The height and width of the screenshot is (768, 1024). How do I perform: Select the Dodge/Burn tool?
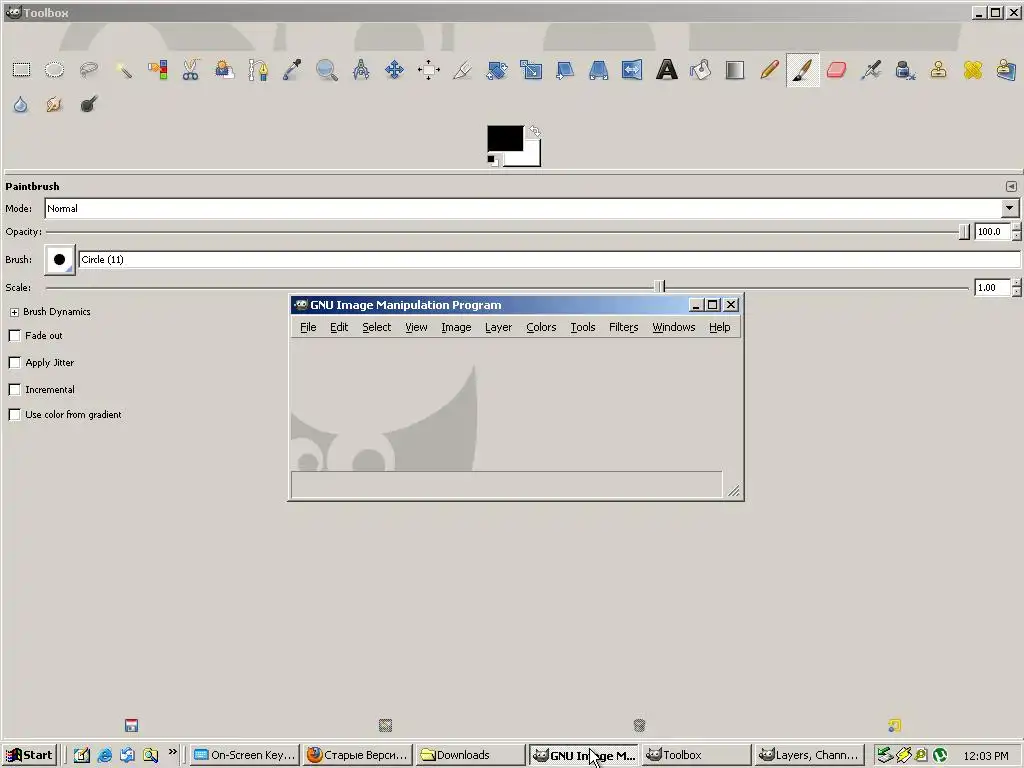click(x=88, y=104)
